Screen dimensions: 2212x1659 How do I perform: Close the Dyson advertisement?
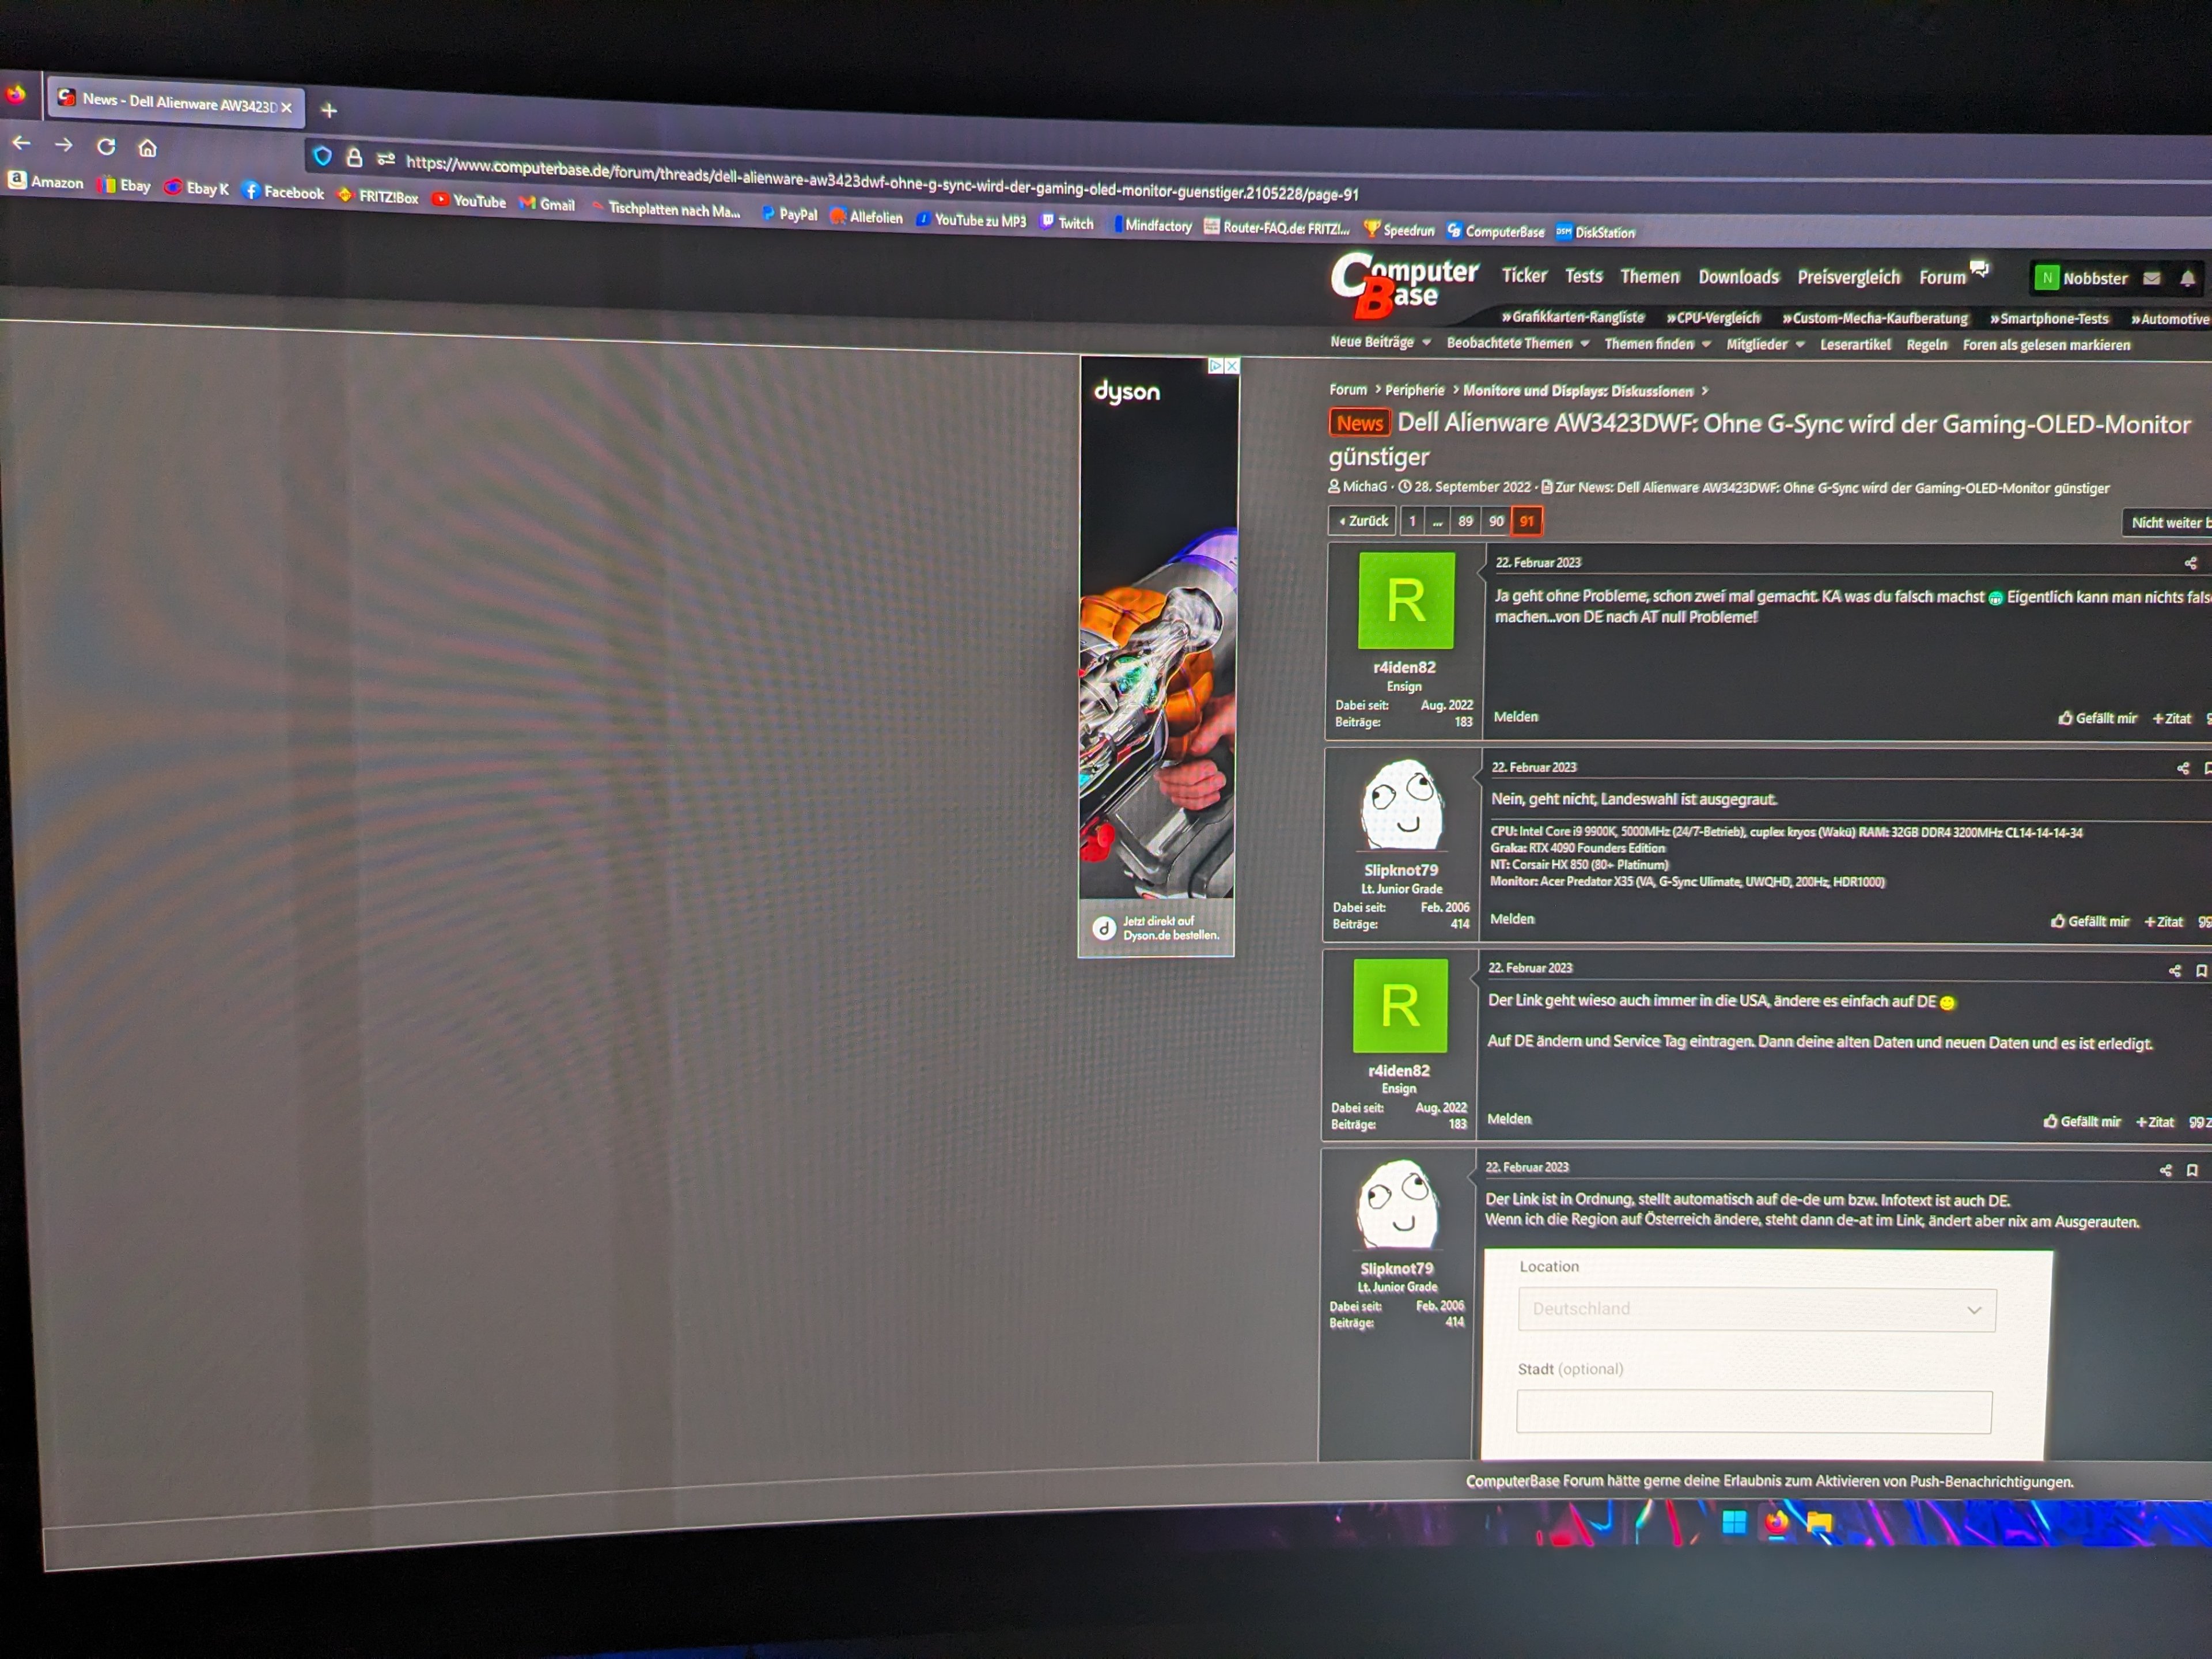[1232, 366]
